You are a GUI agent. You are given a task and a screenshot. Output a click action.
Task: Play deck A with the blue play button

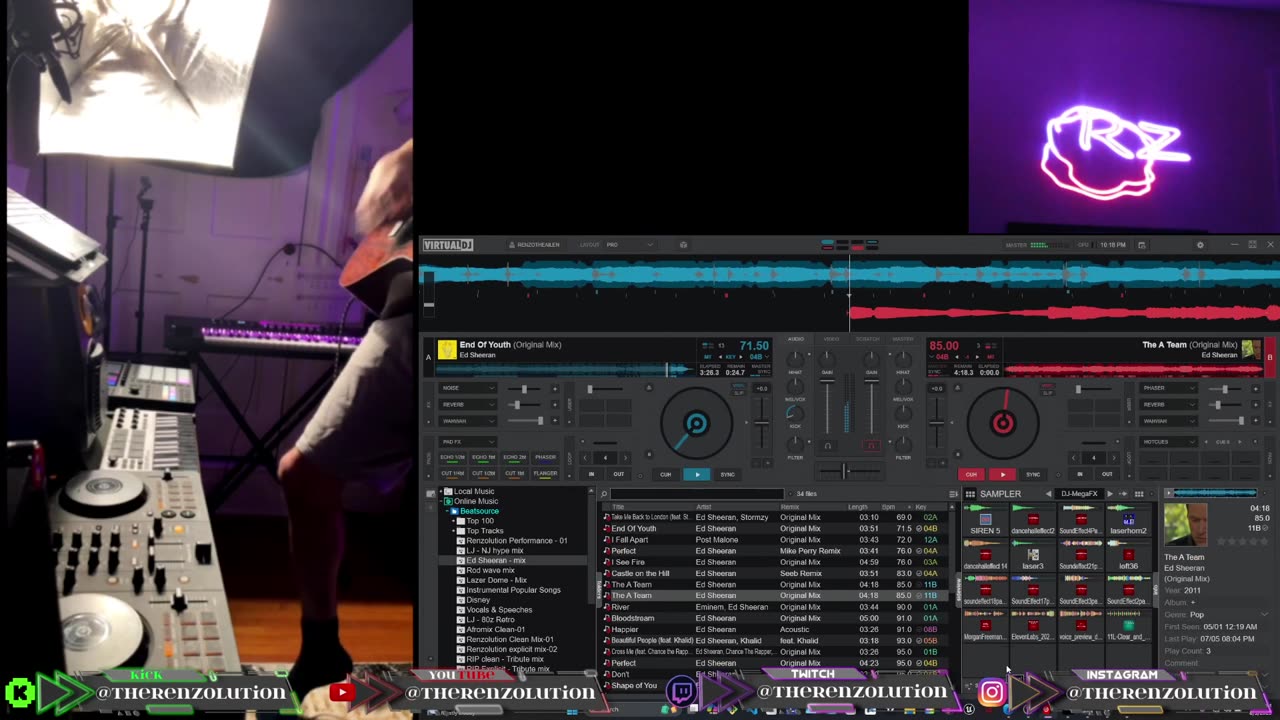tap(697, 474)
